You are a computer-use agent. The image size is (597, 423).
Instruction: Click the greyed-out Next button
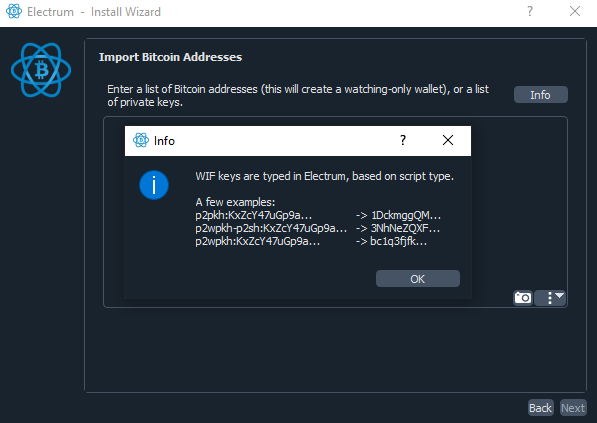(573, 408)
